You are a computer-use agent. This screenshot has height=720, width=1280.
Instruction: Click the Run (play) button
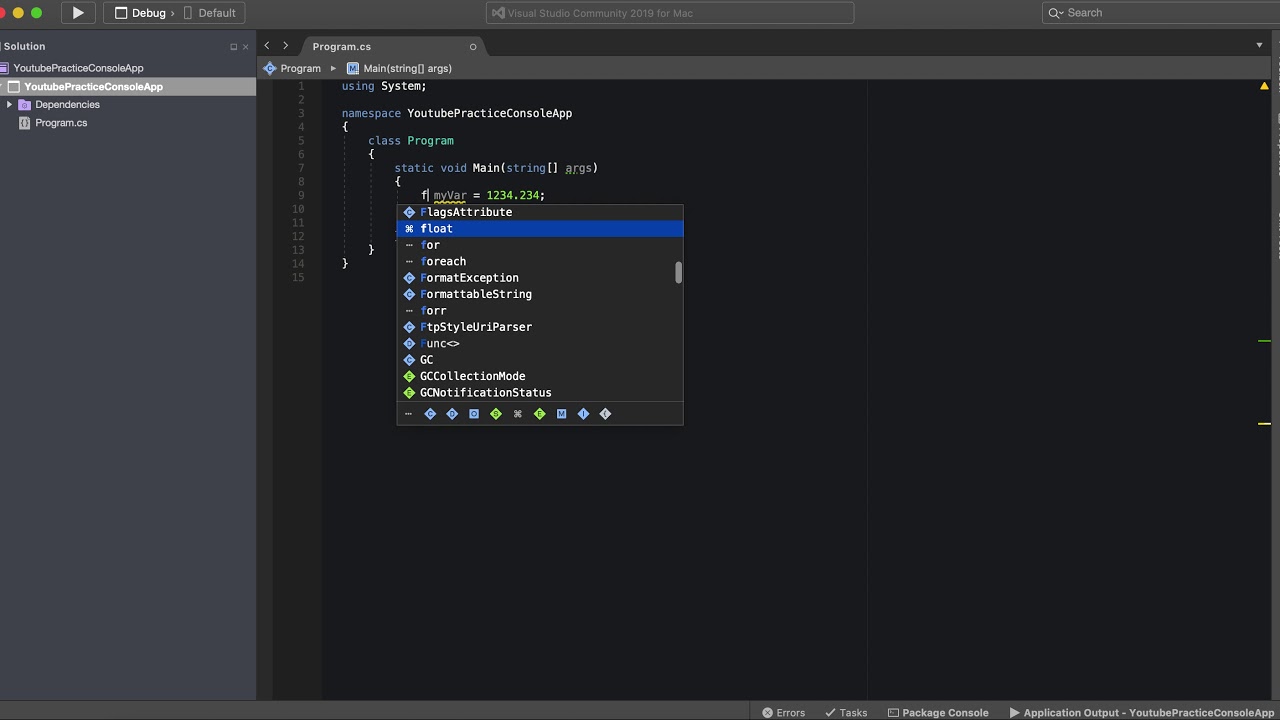78,13
